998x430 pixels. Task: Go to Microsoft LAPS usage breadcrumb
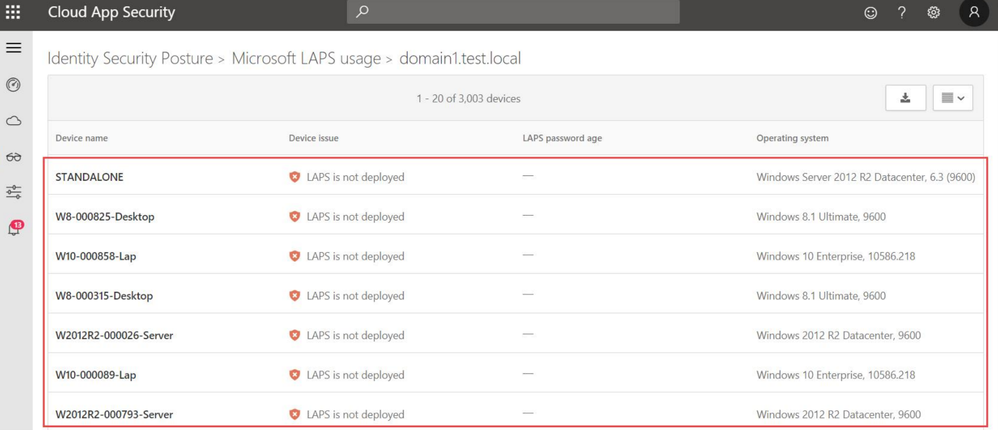pyautogui.click(x=306, y=59)
